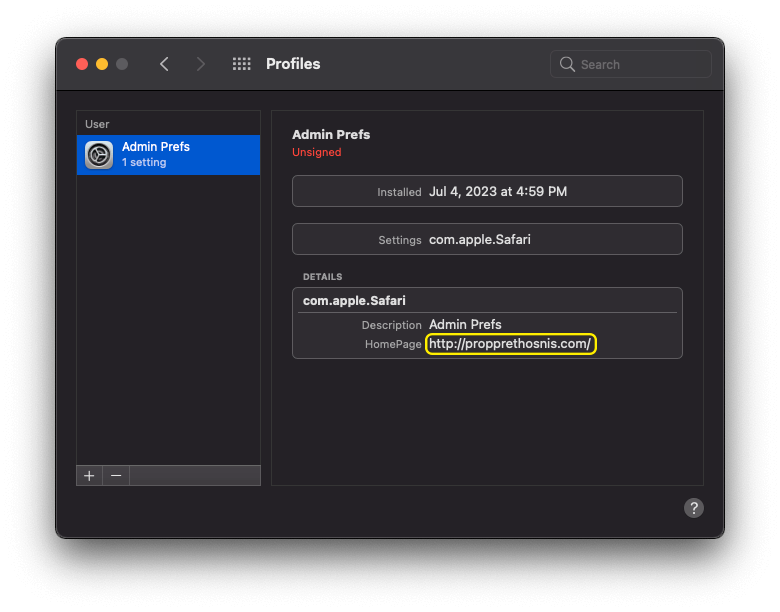This screenshot has width=780, height=612.
Task: Click the Description value Admin Prefs
Action: [465, 324]
